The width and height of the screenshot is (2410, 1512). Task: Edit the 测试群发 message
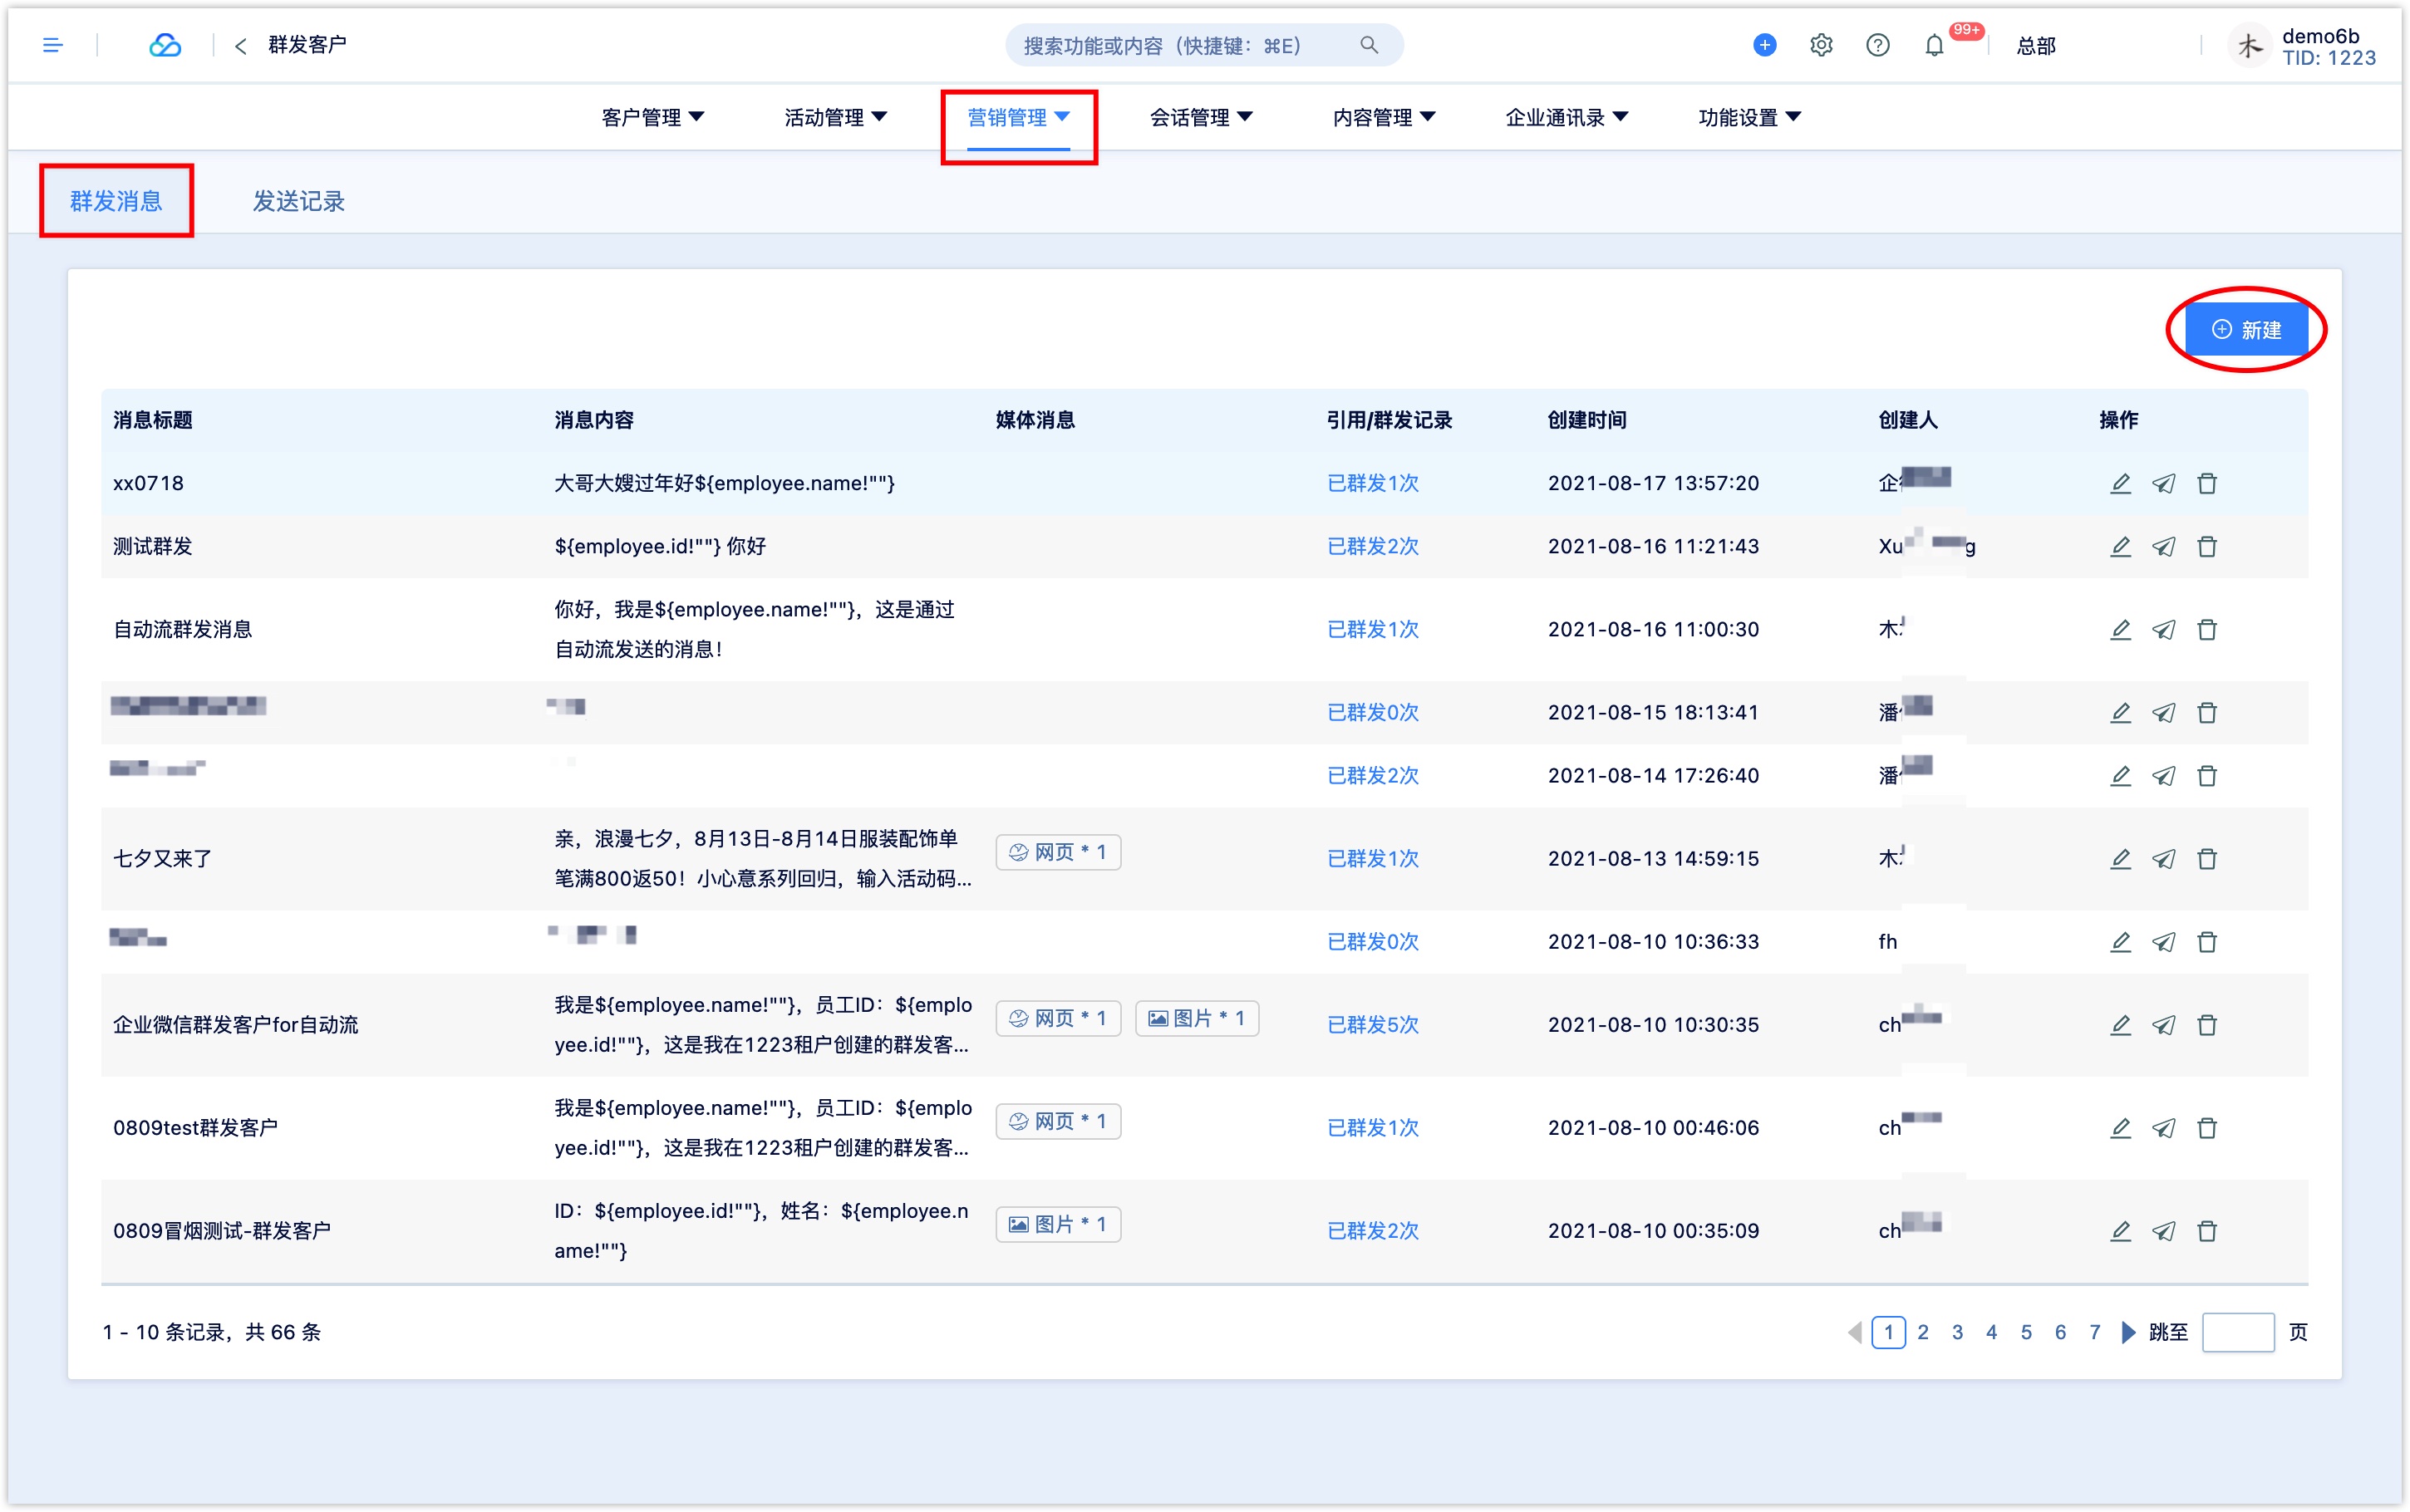[x=2120, y=546]
